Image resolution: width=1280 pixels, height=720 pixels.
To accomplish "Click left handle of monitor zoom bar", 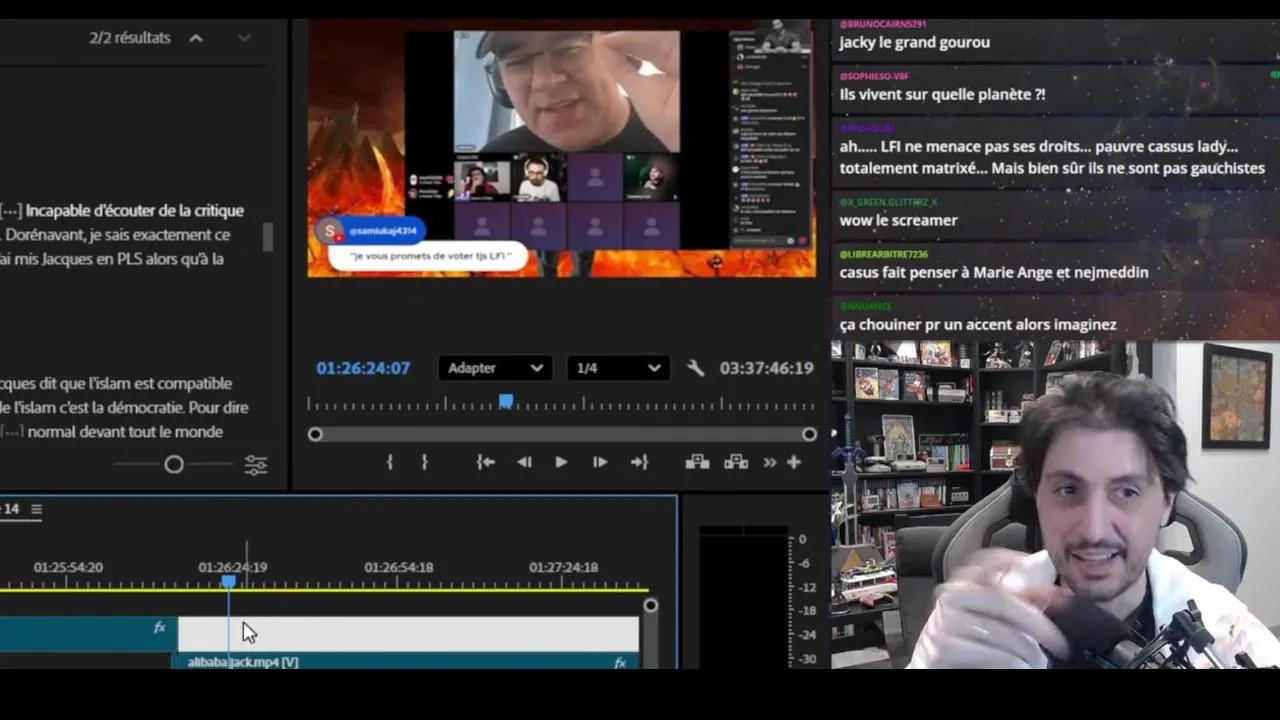I will (315, 434).
